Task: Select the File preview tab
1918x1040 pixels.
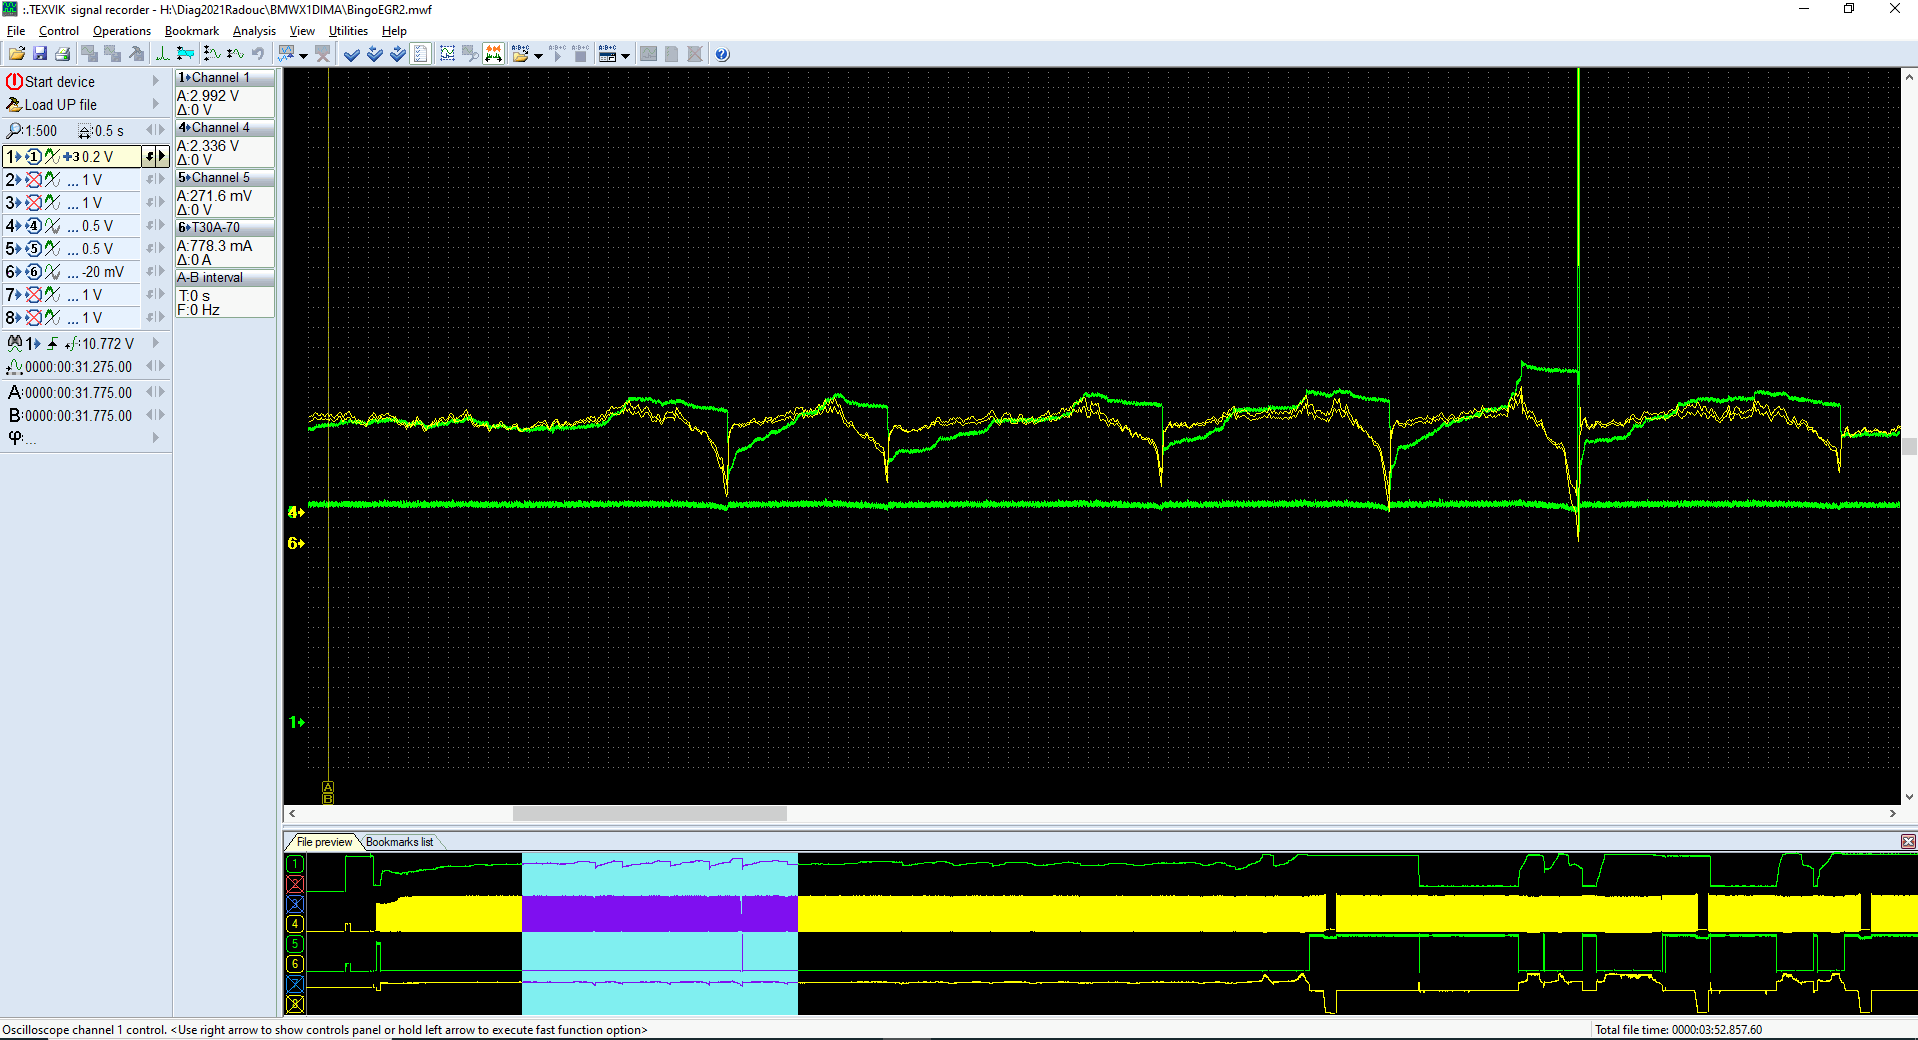Action: [x=324, y=842]
